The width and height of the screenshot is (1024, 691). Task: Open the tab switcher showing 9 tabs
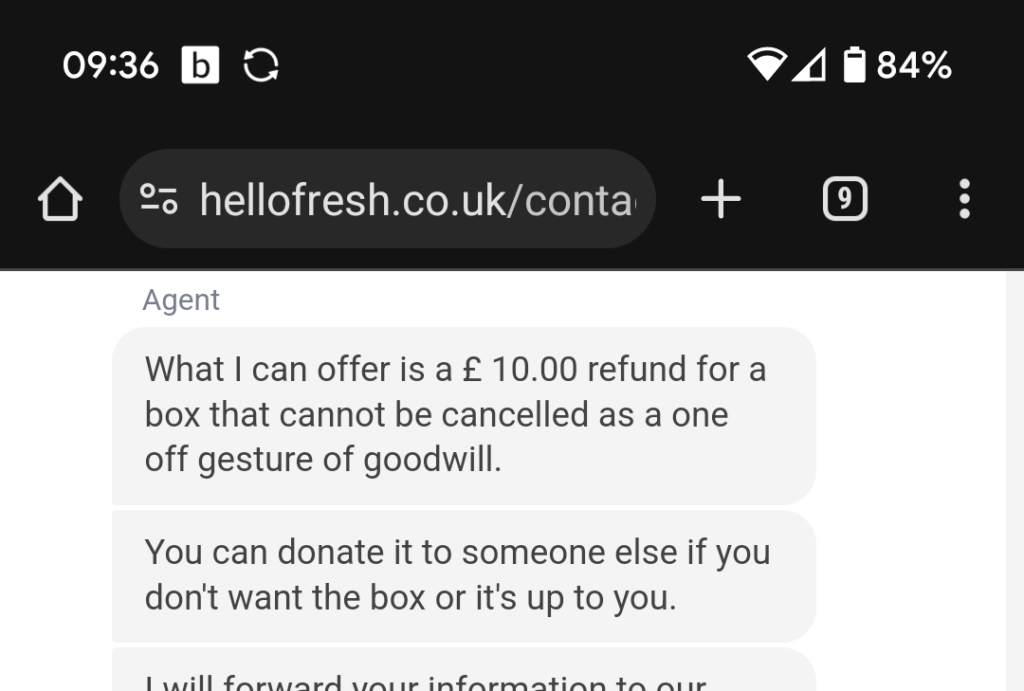(x=844, y=199)
